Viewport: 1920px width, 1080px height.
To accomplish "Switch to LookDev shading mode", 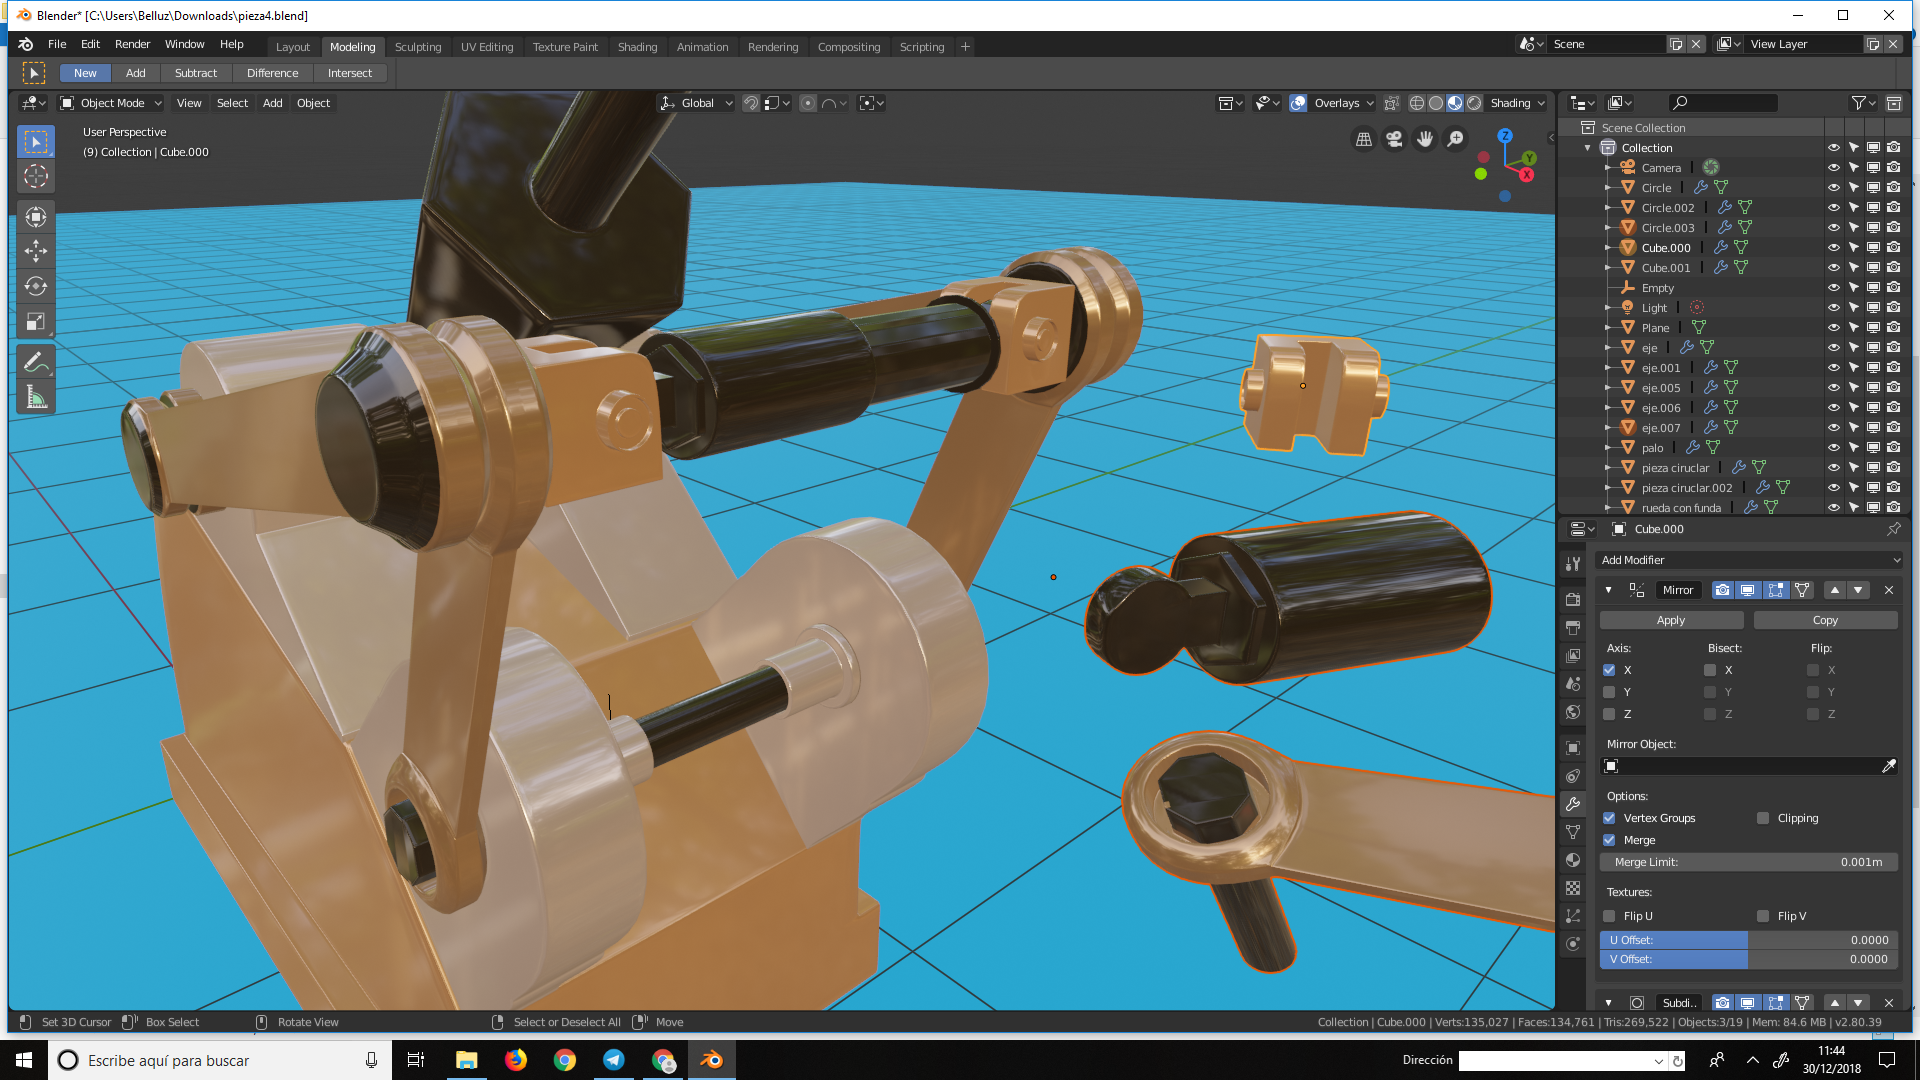I will pos(1455,103).
